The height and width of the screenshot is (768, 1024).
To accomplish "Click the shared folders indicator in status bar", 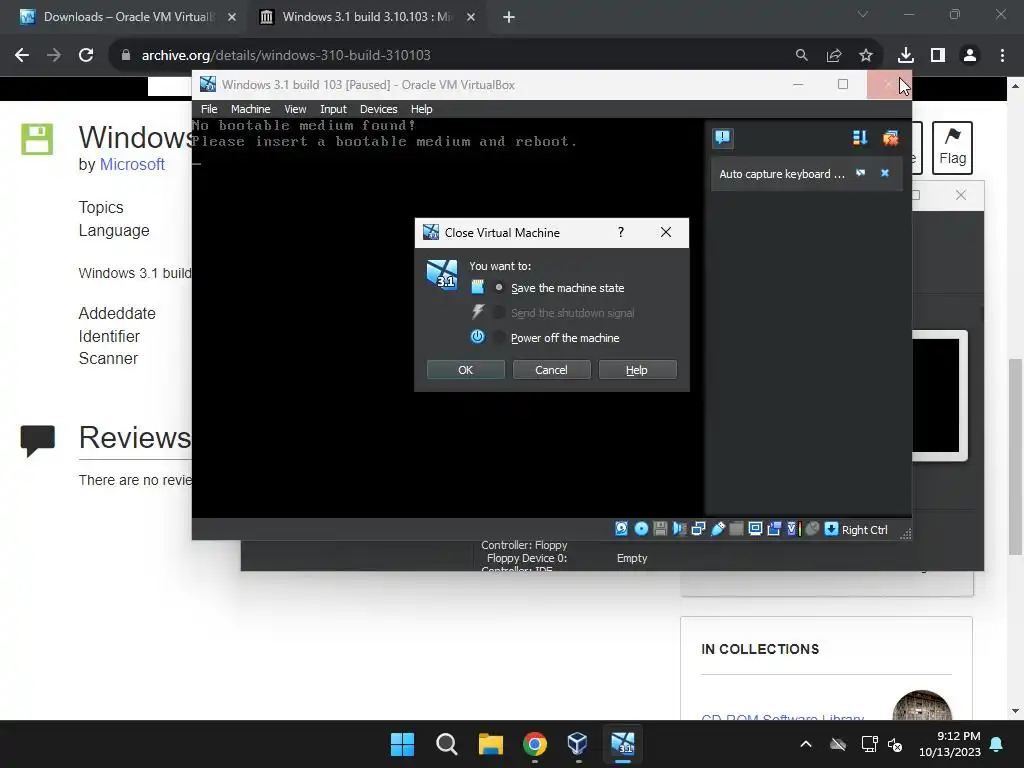I will pos(736,529).
